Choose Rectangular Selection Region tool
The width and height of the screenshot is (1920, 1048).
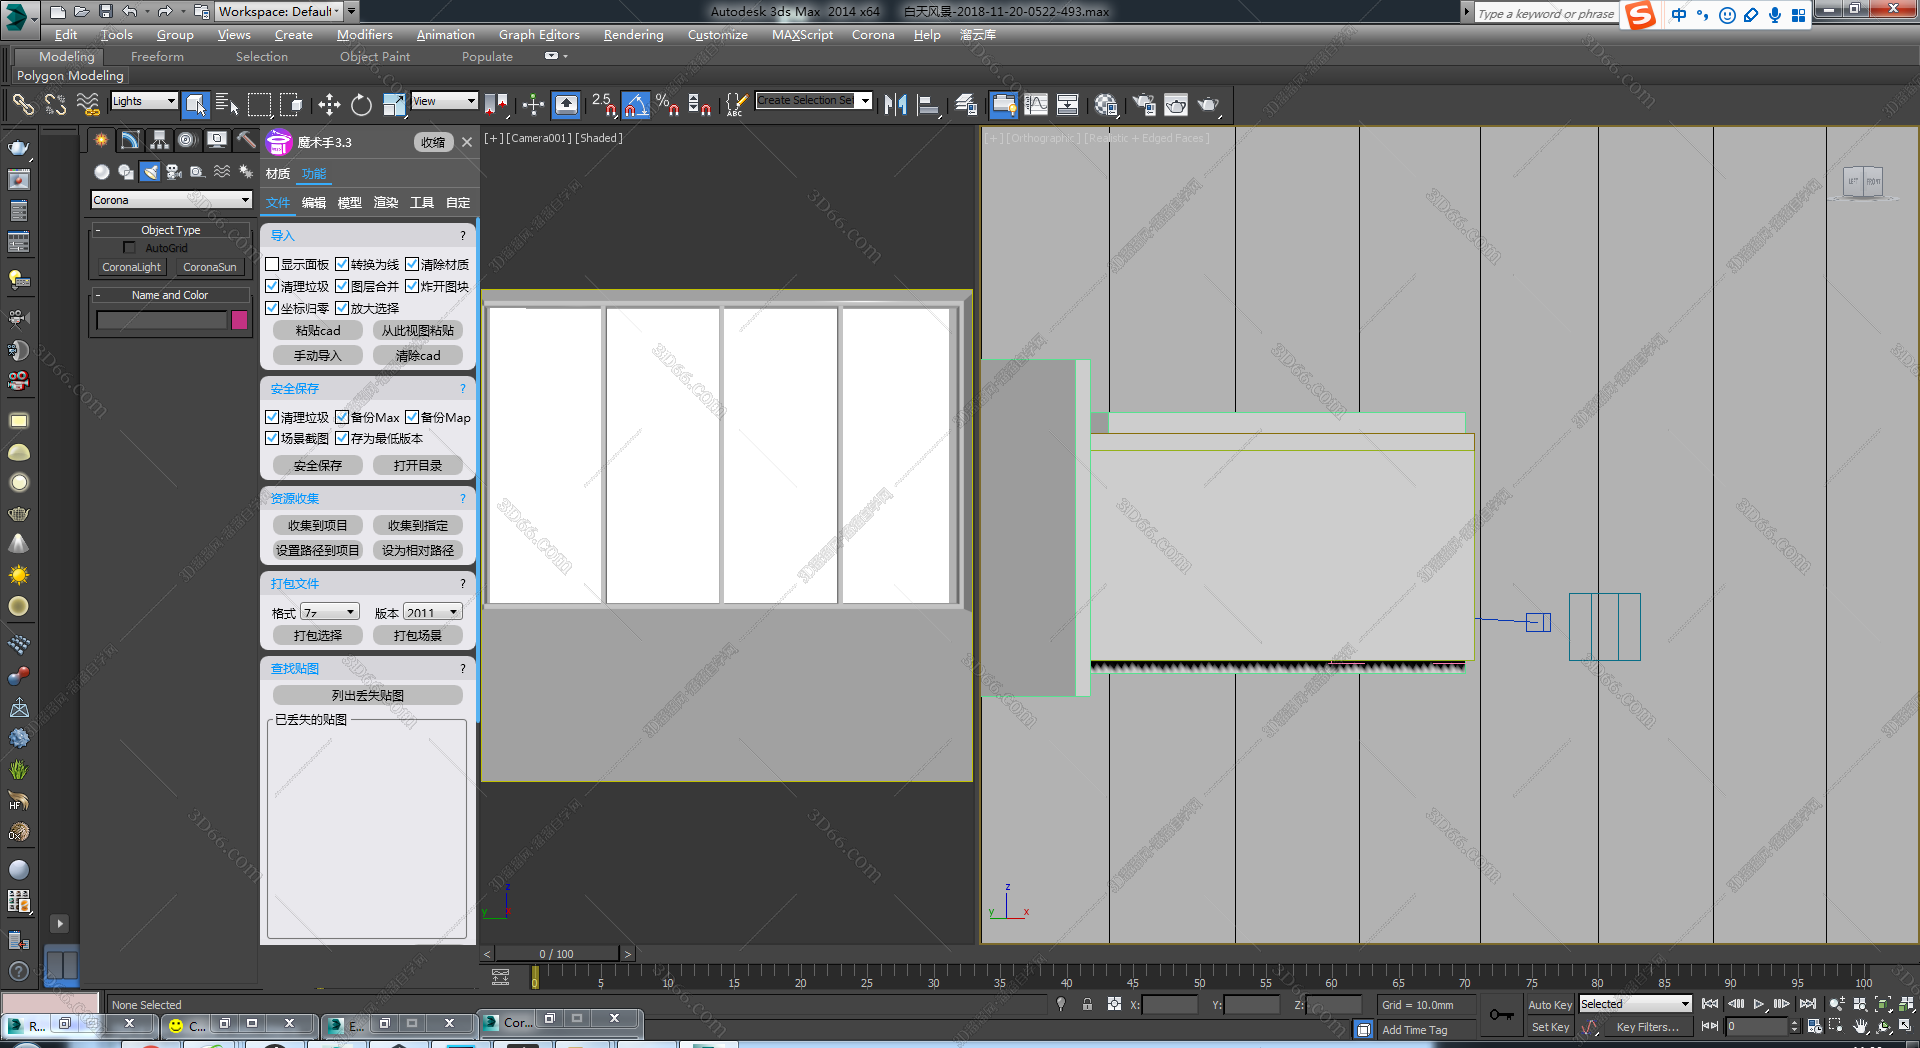259,104
